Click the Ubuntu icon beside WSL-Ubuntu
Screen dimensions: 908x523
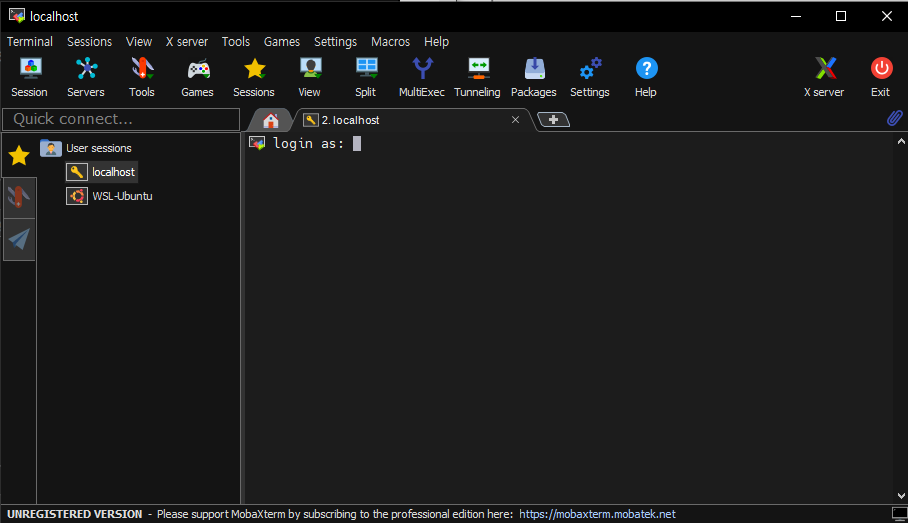click(x=76, y=196)
